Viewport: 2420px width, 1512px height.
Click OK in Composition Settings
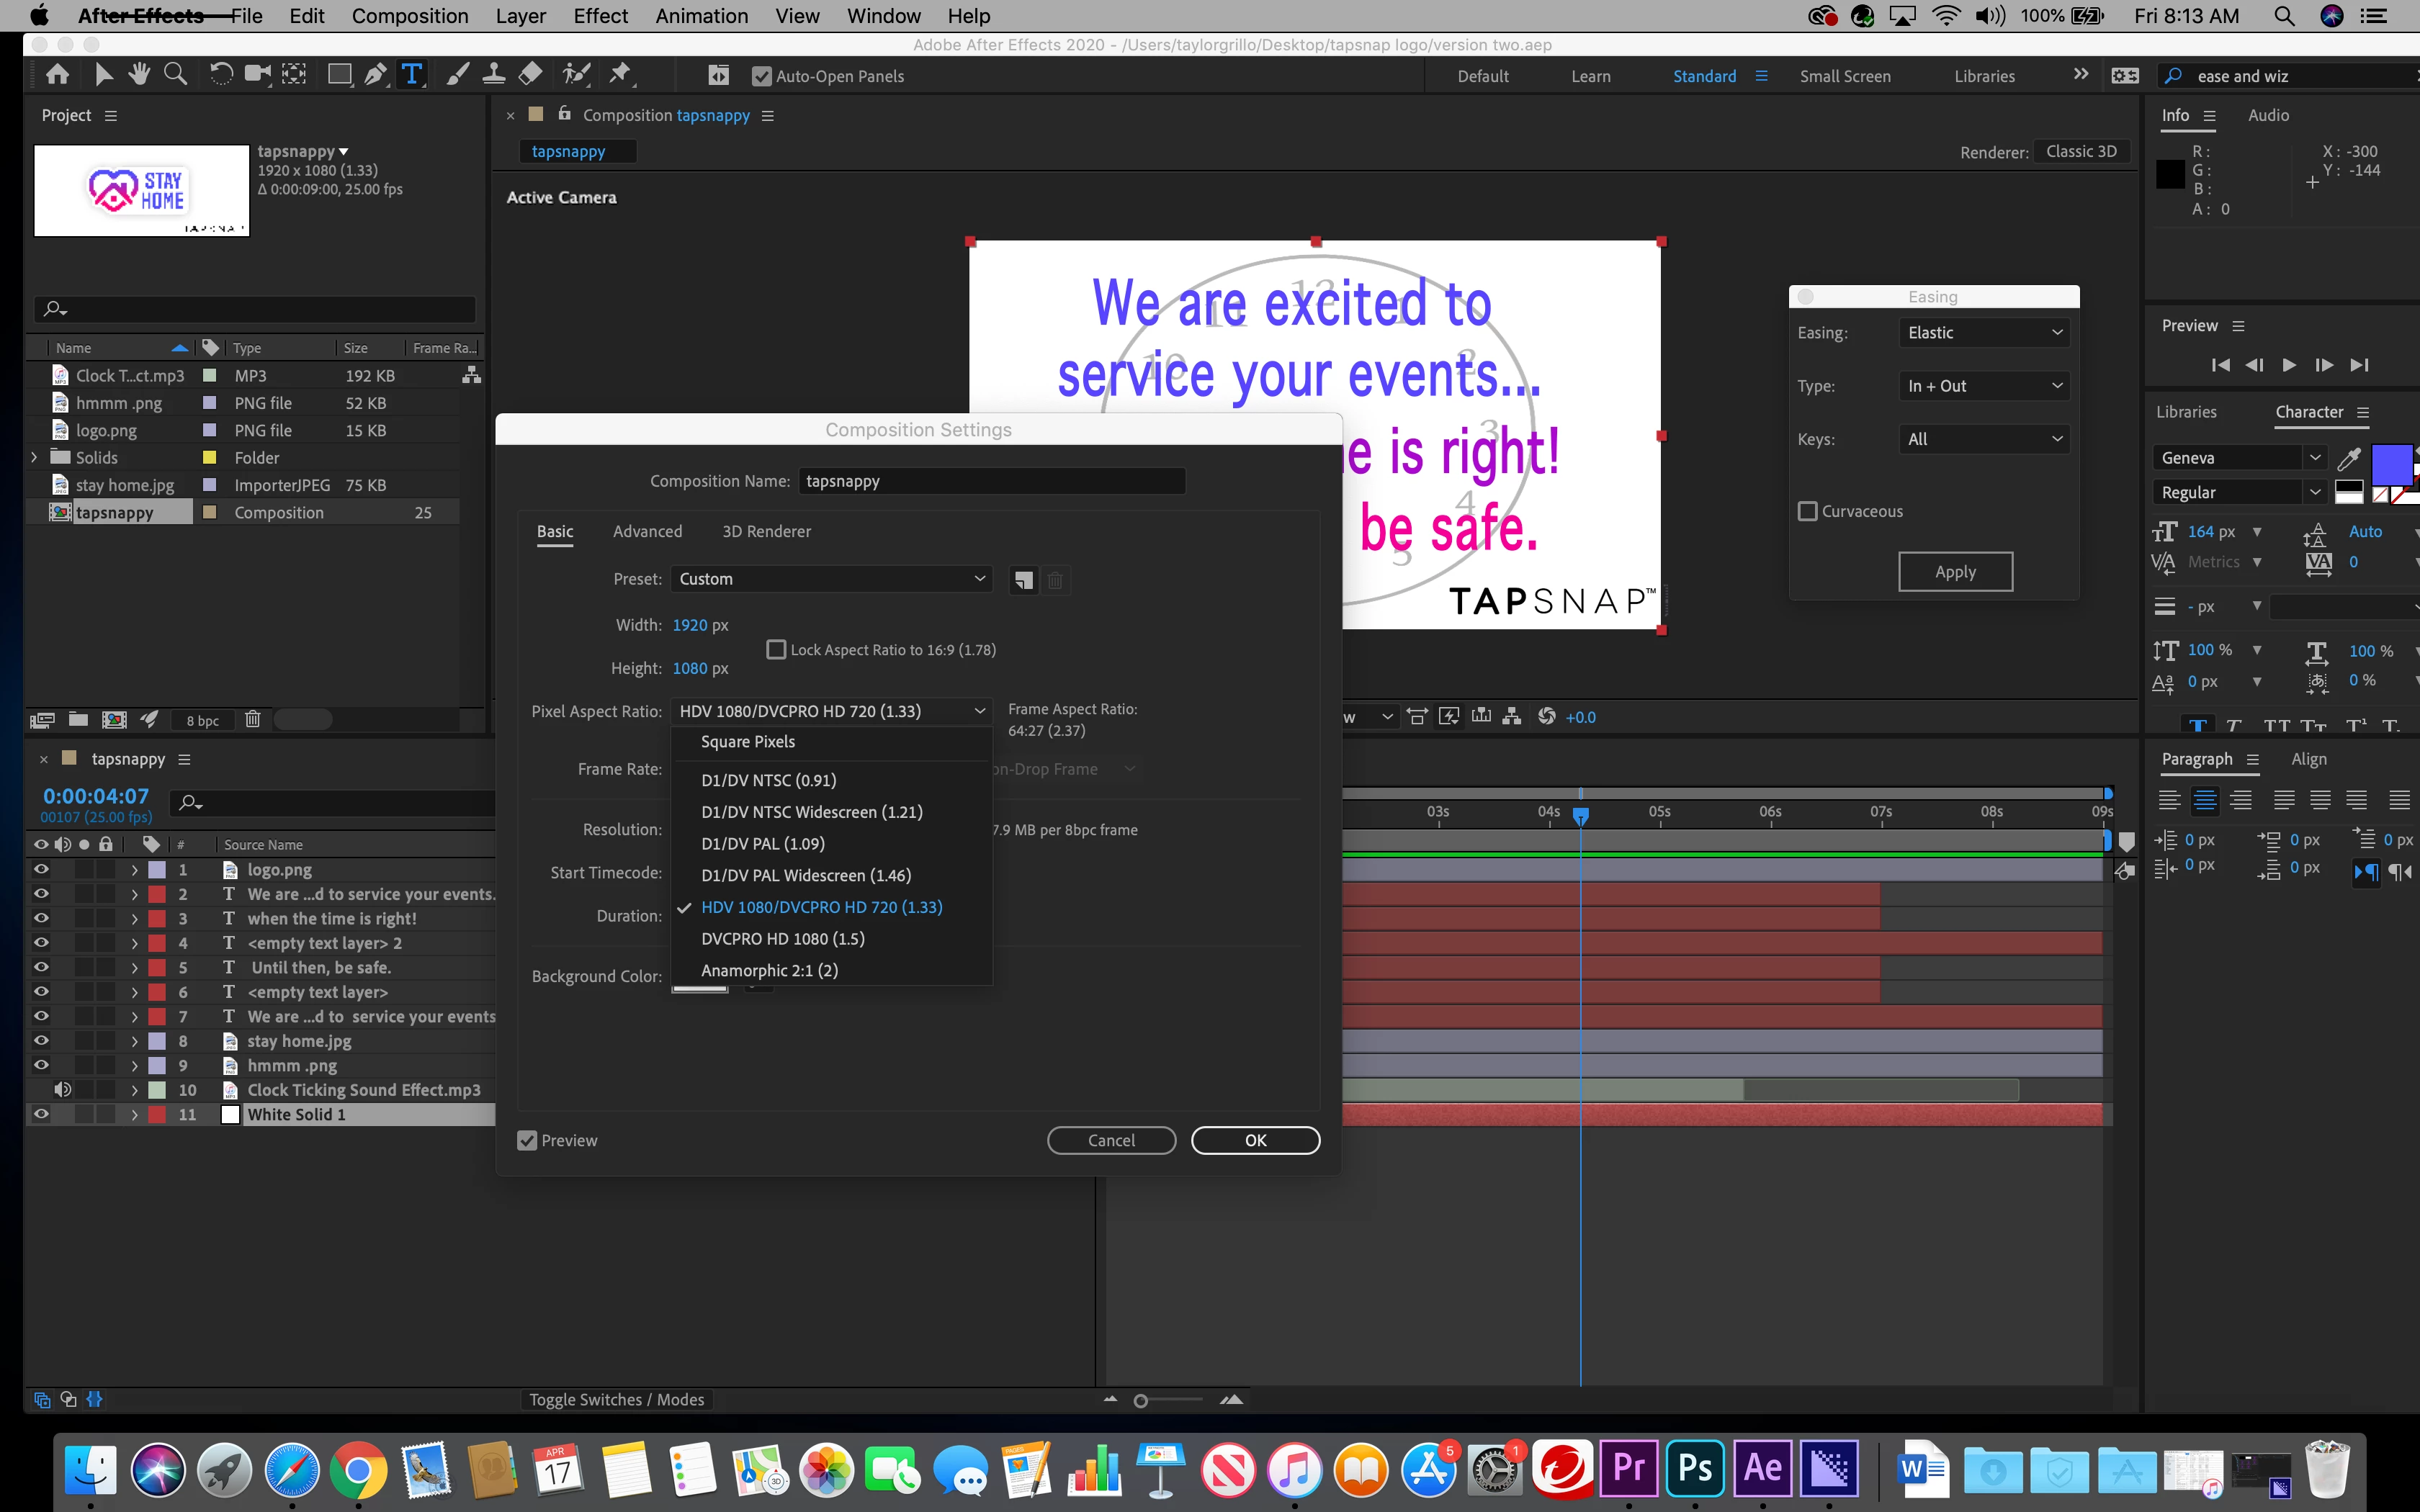point(1255,1140)
